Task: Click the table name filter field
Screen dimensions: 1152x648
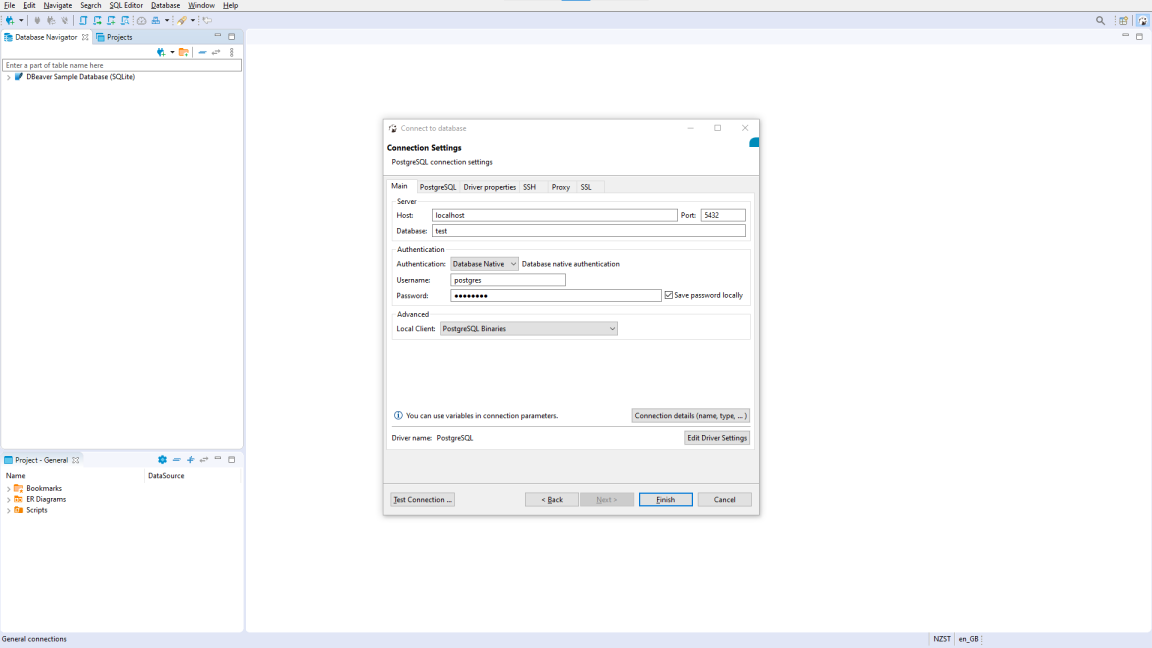Action: [122, 65]
